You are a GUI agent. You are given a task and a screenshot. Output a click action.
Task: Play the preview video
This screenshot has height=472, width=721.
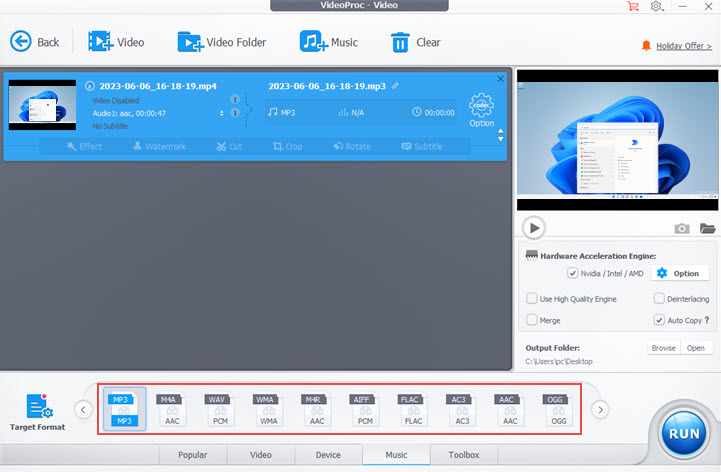(534, 228)
